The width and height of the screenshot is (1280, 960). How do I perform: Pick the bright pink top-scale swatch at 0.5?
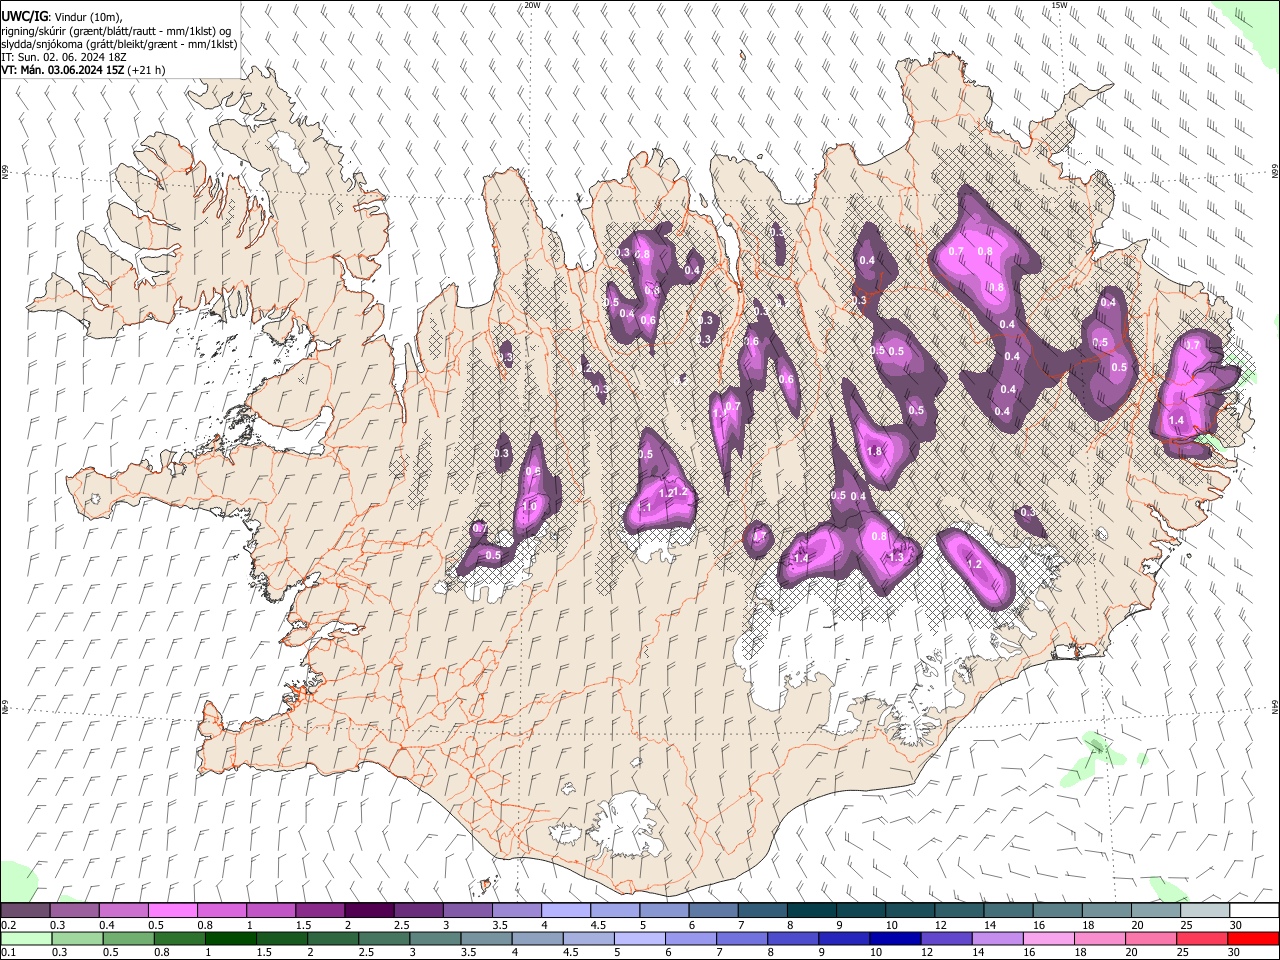pyautogui.click(x=174, y=911)
